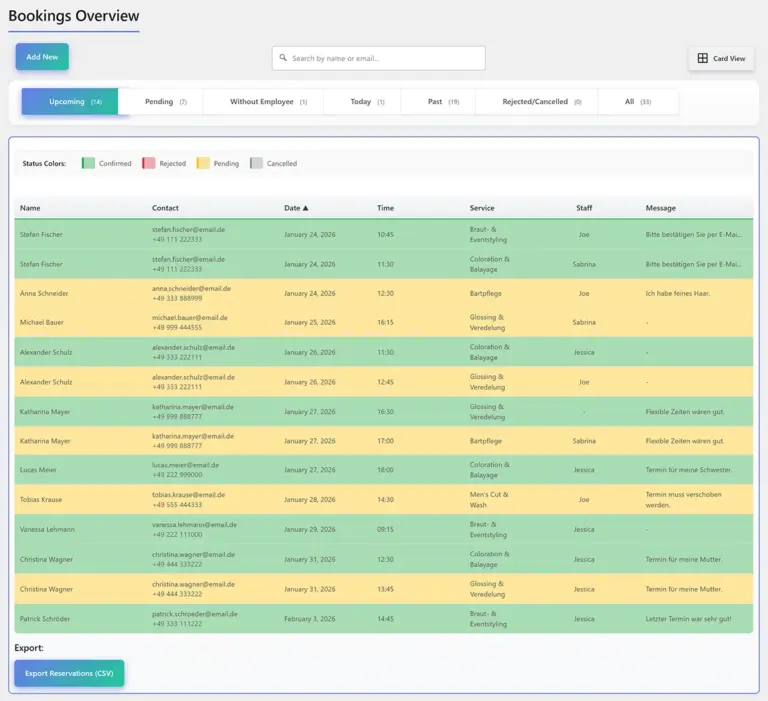Click tobias.krause@email.de contact
Screen dimensions: 768x701
click(x=189, y=495)
